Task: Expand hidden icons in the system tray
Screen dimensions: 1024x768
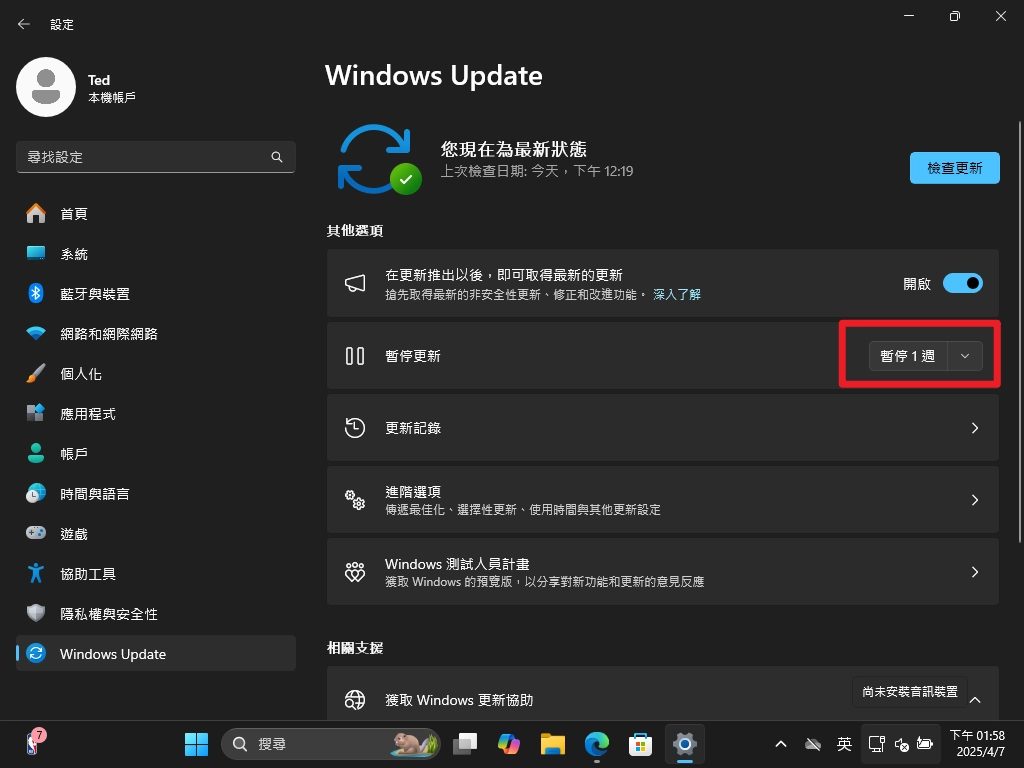Action: tap(780, 744)
